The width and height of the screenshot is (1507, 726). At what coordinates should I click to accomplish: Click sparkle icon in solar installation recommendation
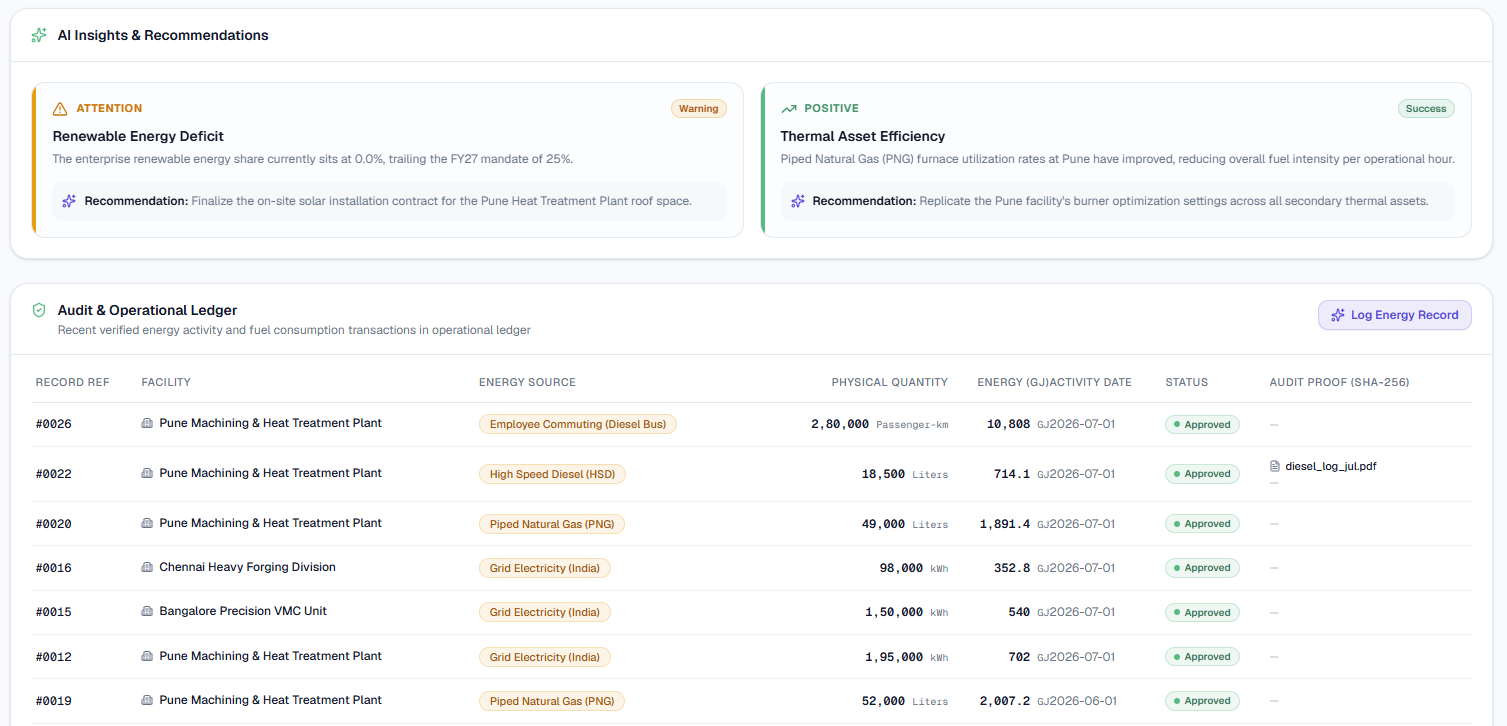(x=69, y=201)
